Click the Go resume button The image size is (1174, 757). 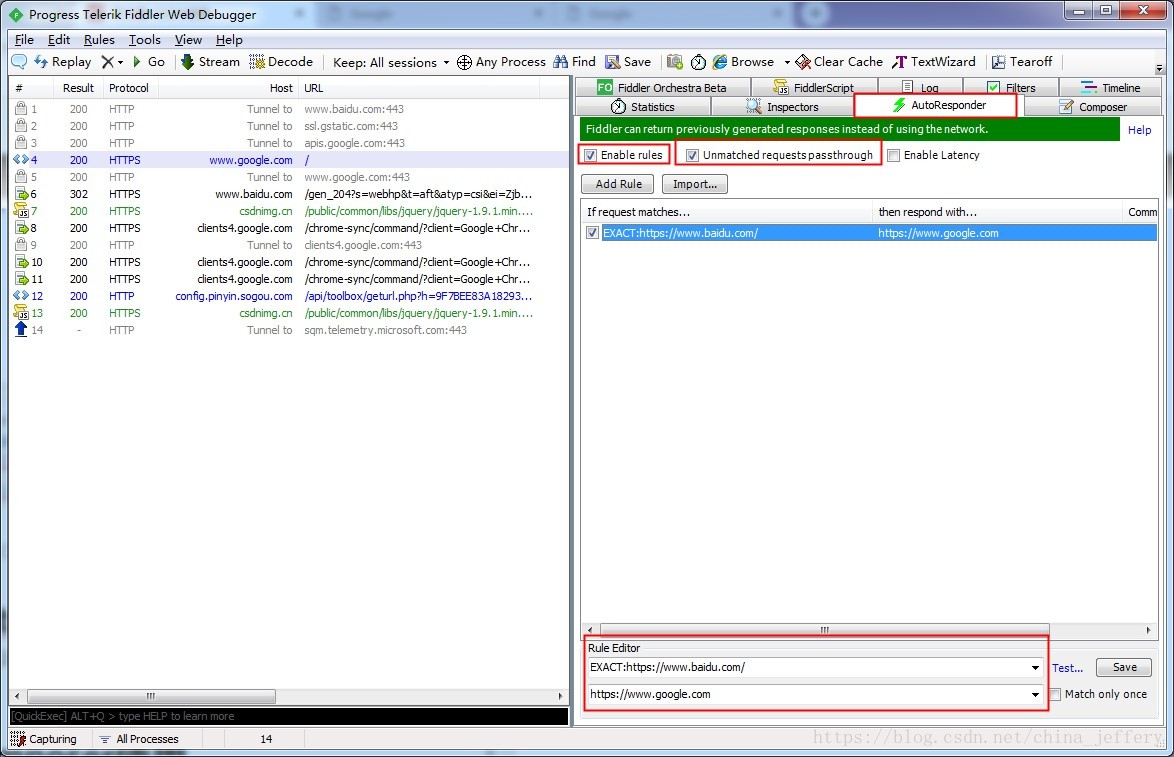[x=148, y=61]
